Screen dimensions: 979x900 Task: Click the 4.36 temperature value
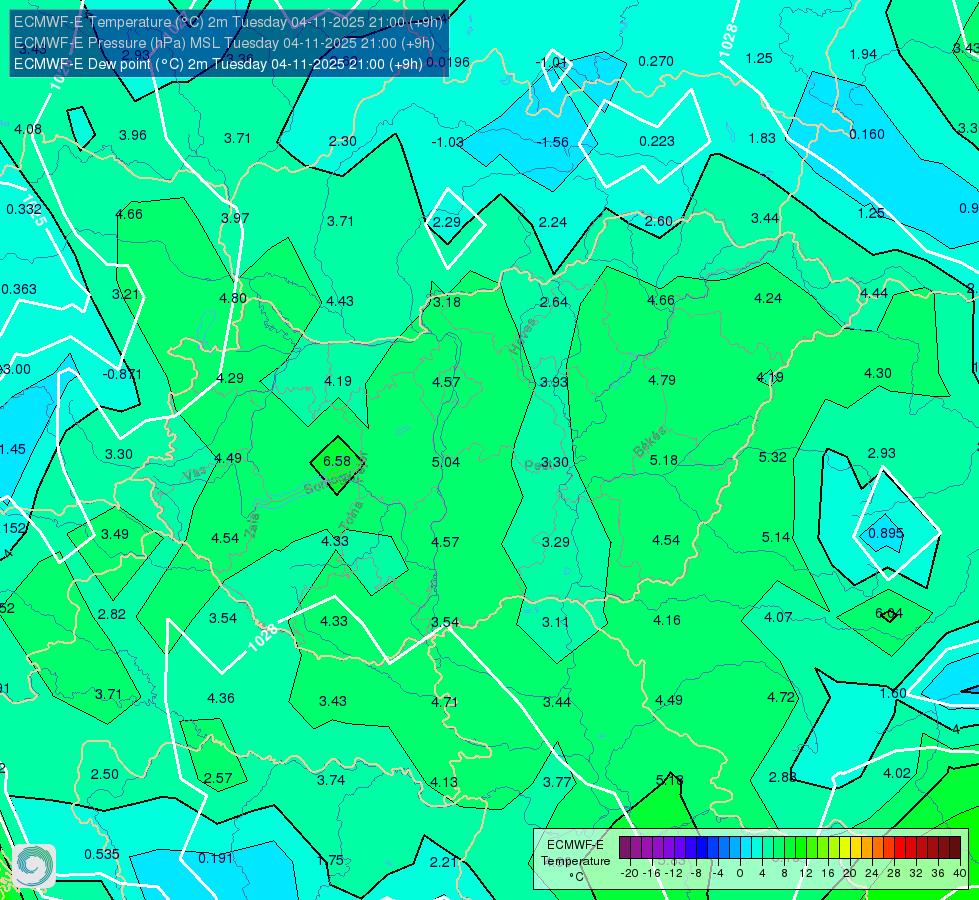point(221,698)
